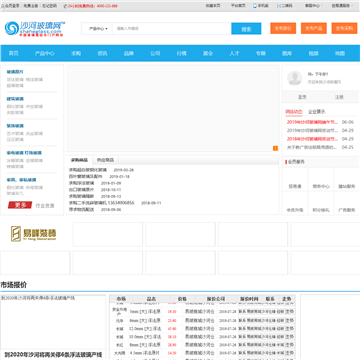Select 平台首页 in the top bar
360x360 pixels.
(x=238, y=6)
